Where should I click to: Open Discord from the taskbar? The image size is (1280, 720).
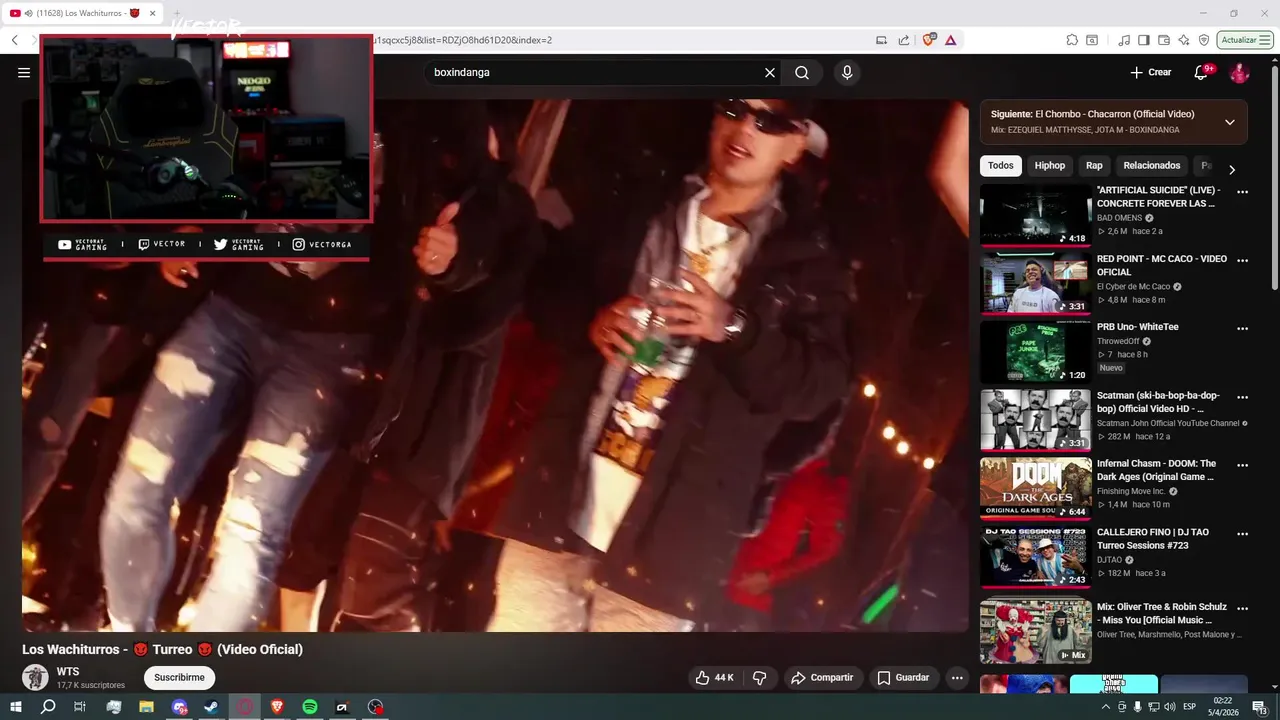(x=179, y=707)
